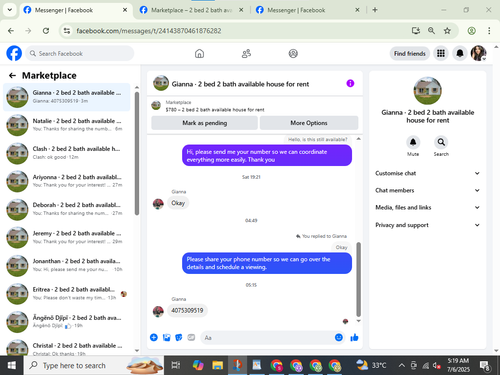Click Find friends button
Screen dimensions: 500x375
pos(410,53)
